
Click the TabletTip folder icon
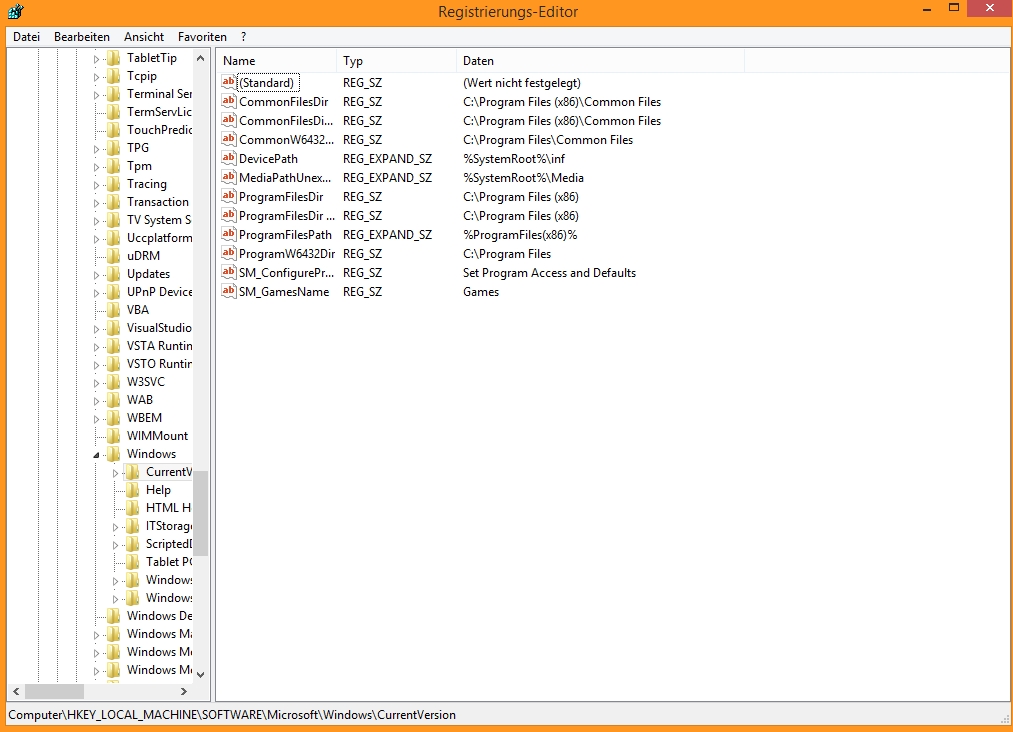(114, 58)
